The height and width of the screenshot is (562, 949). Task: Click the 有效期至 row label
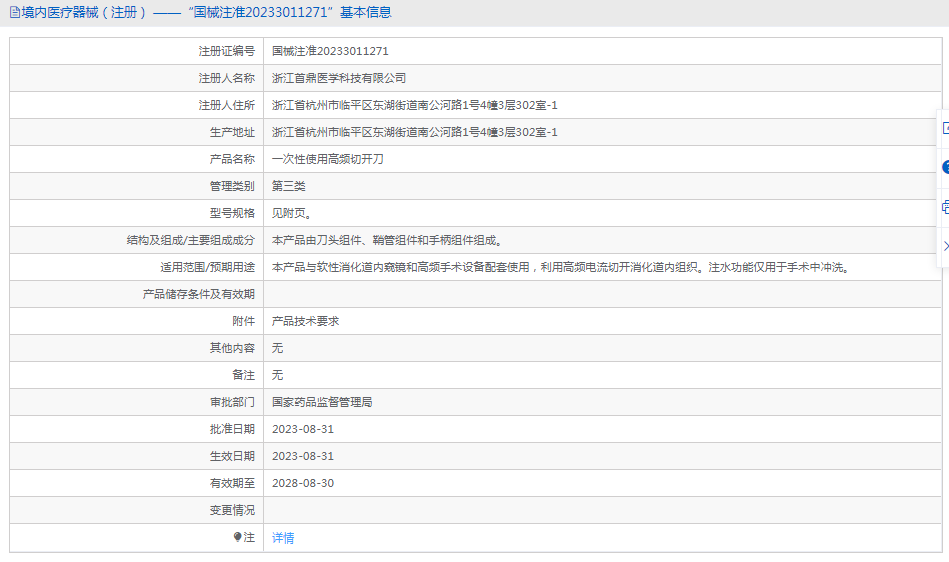[x=232, y=483]
